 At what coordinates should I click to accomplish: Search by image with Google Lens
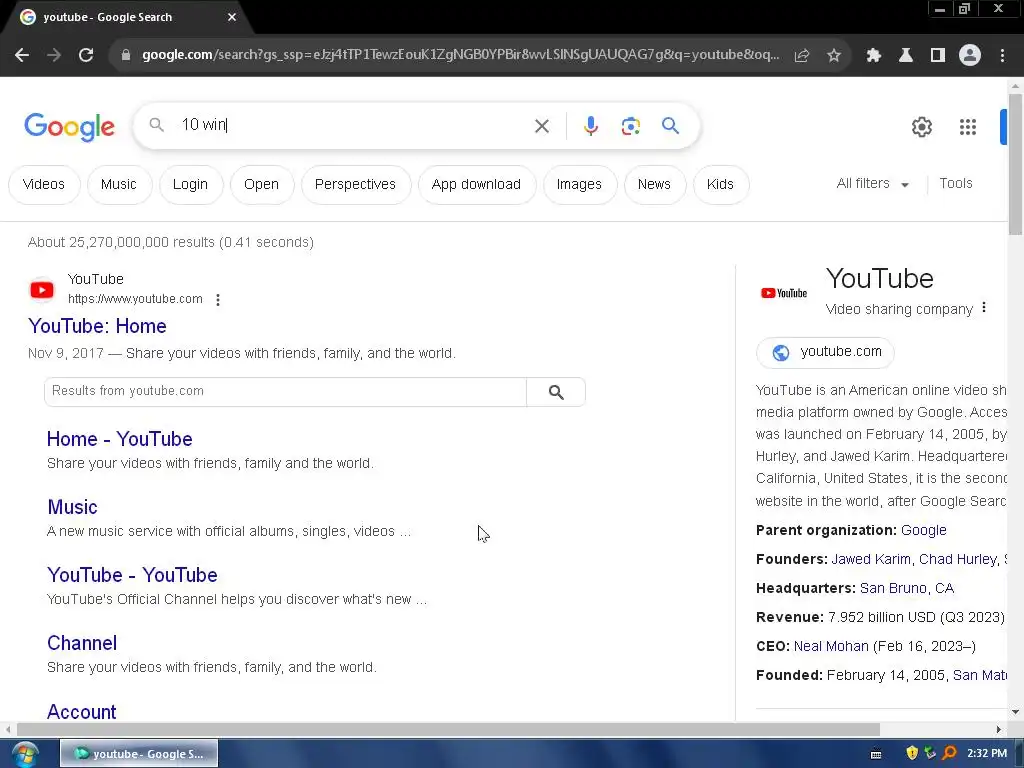pyautogui.click(x=631, y=126)
